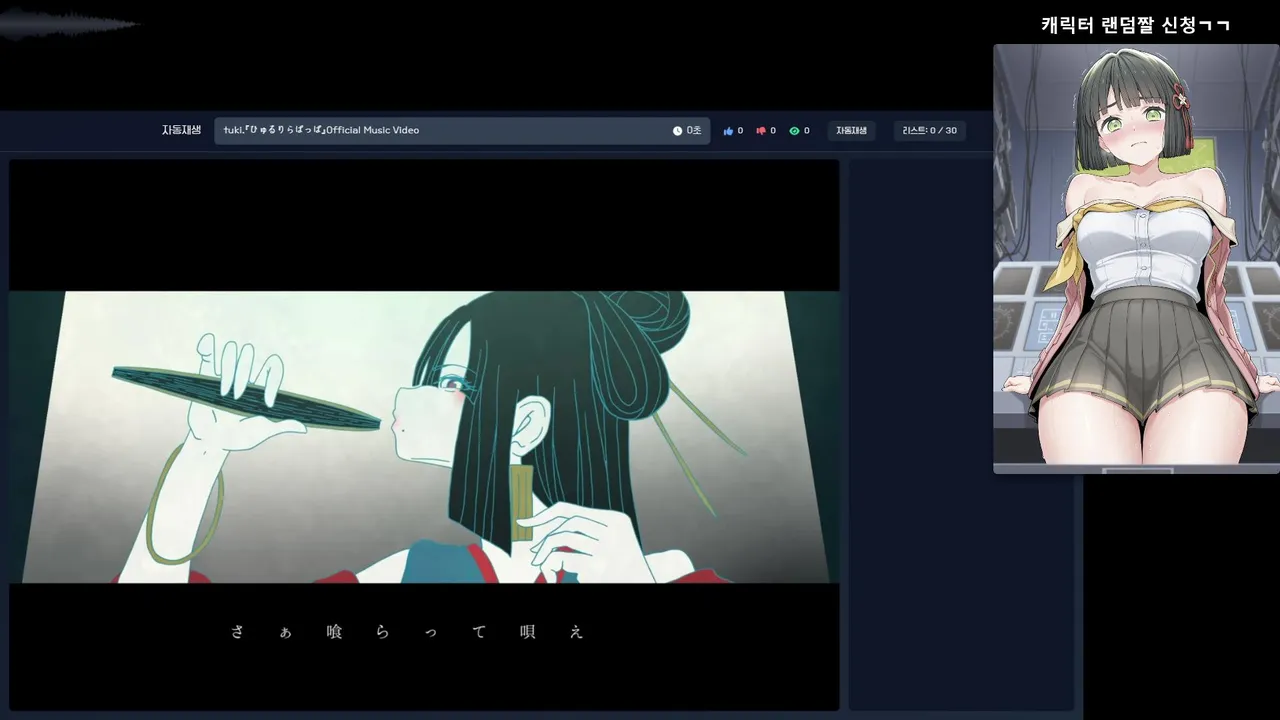Click the 자동재생 label left of the title

182,131
